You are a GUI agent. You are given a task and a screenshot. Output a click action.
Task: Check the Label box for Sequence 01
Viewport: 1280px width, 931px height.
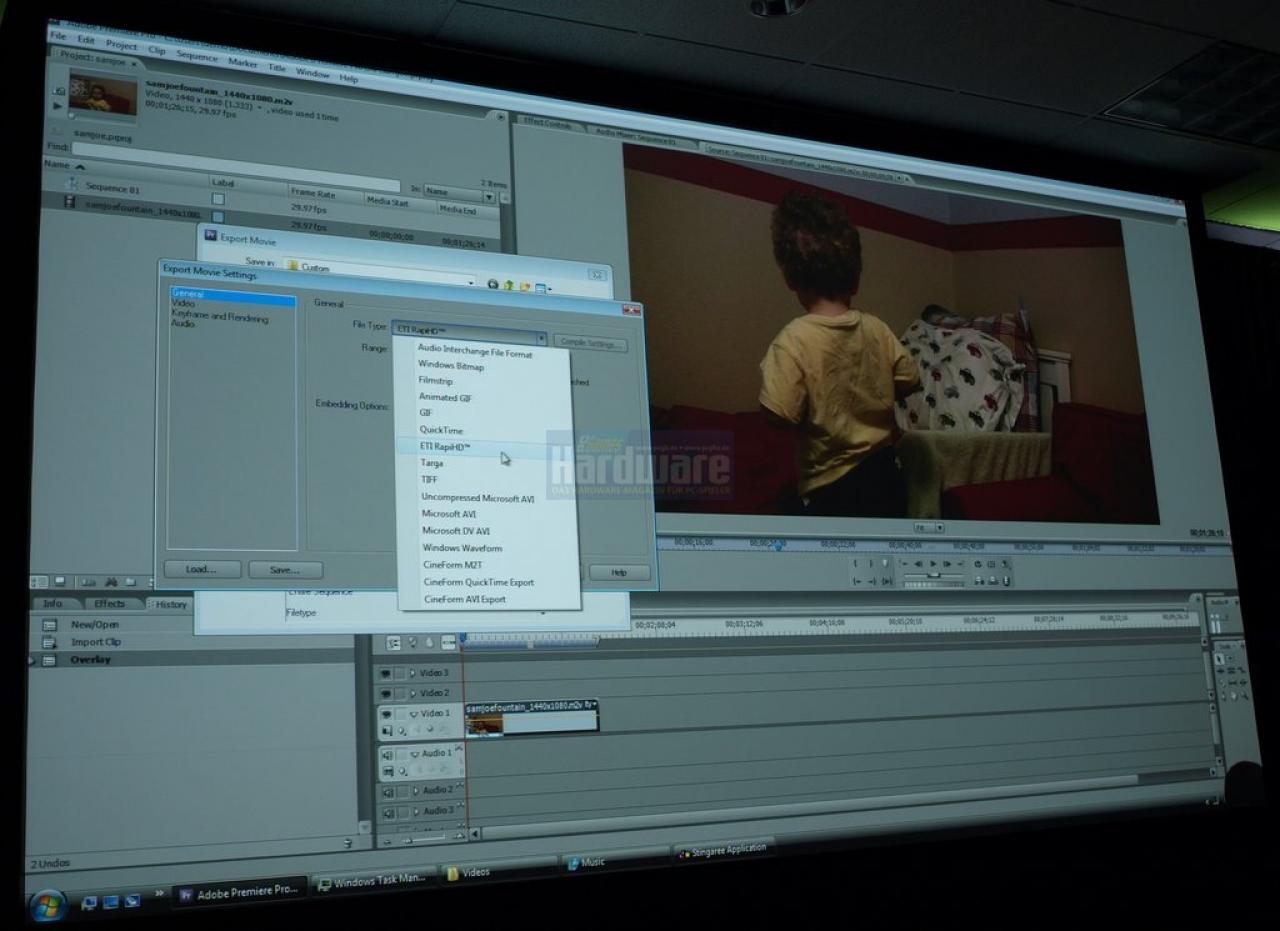(218, 199)
